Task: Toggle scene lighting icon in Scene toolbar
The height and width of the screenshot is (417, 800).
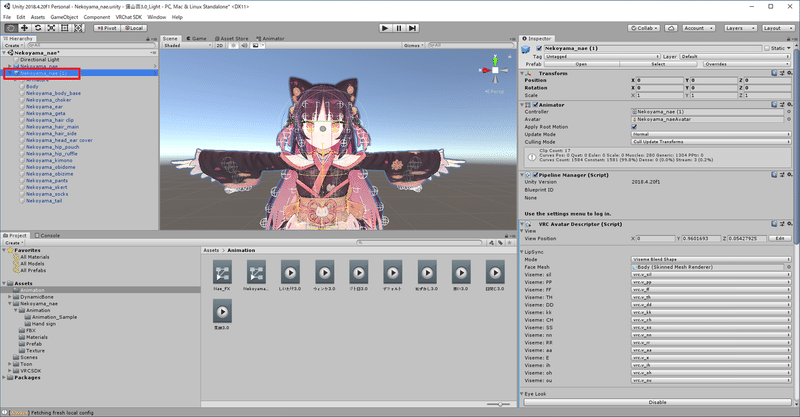Action: pos(234,45)
